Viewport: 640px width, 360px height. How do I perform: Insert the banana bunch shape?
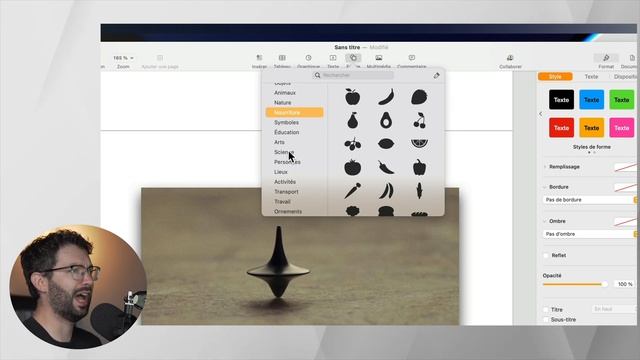[x=386, y=191]
